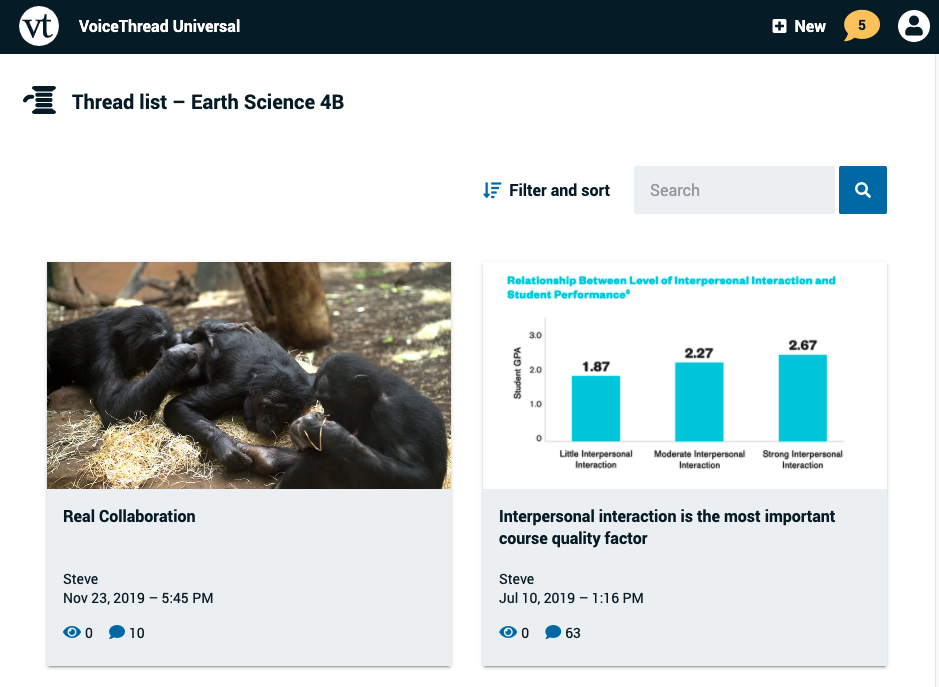The width and height of the screenshot is (939, 687).
Task: Click the thread list spool icon
Action: click(40, 101)
